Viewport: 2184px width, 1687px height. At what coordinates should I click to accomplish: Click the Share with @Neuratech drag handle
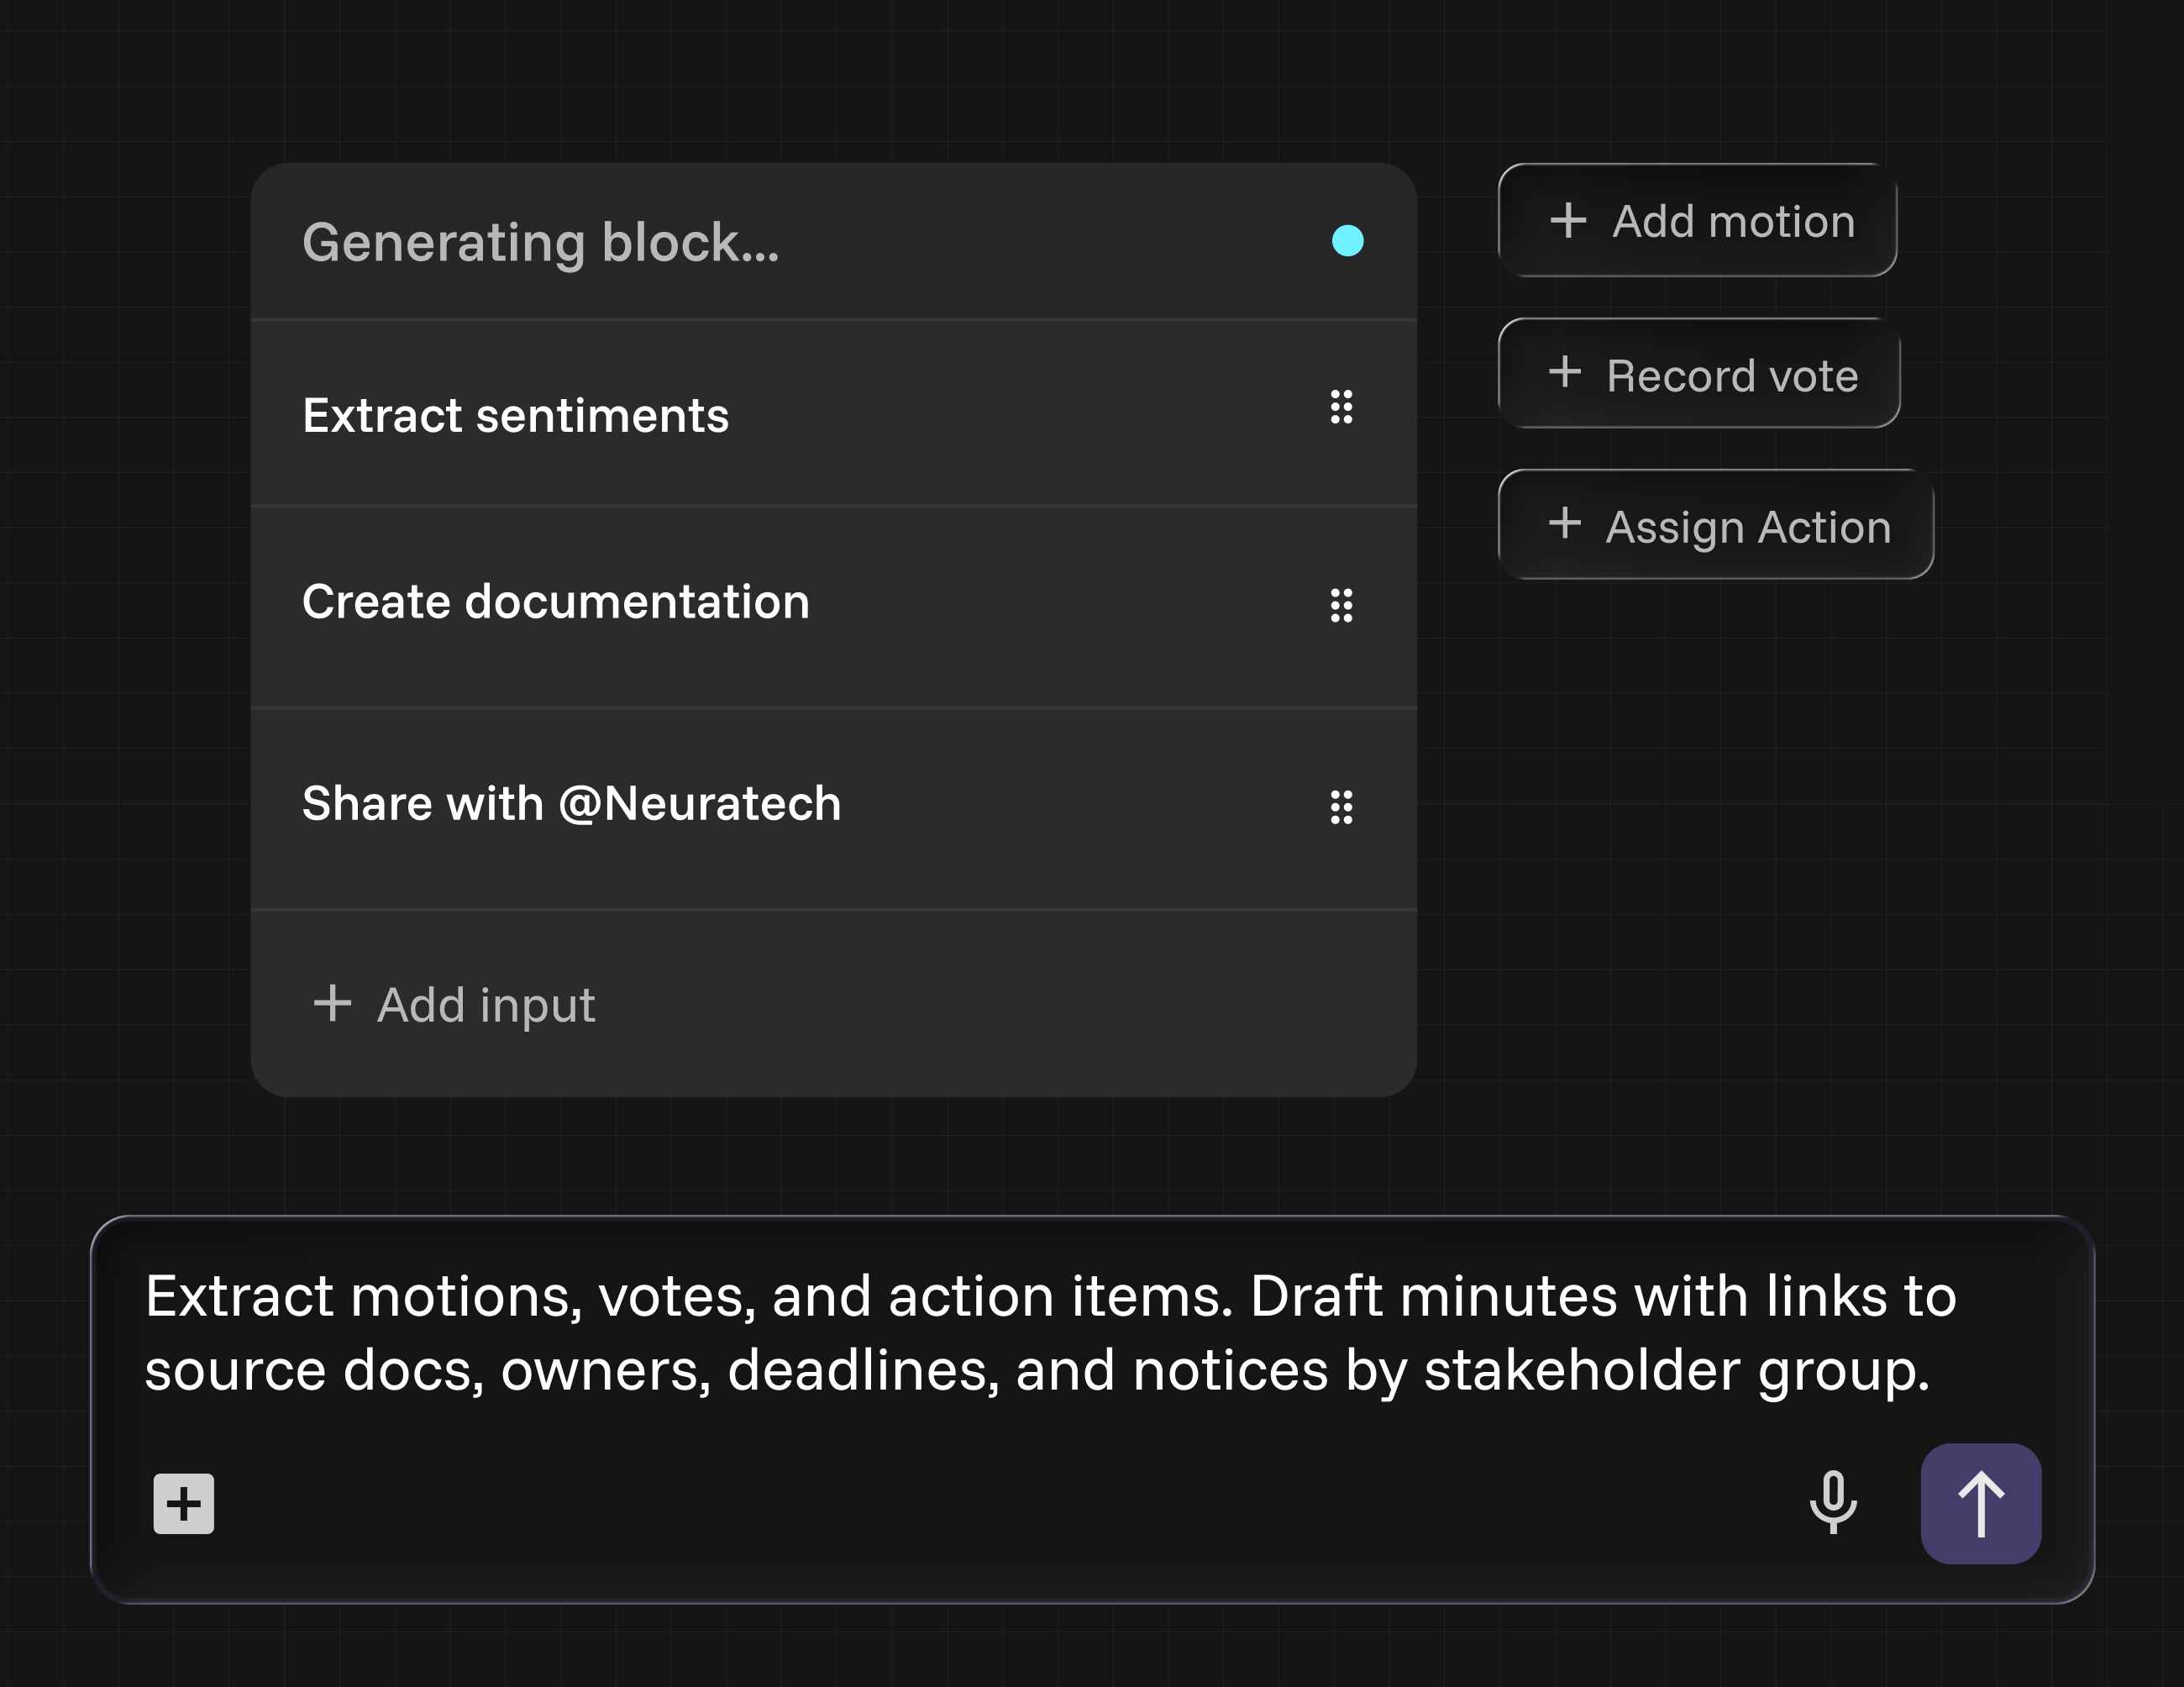tap(1341, 807)
